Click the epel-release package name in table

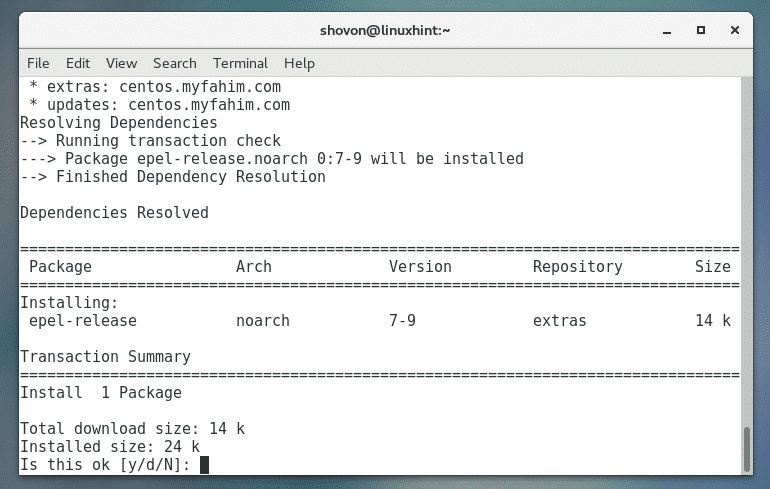(x=83, y=321)
